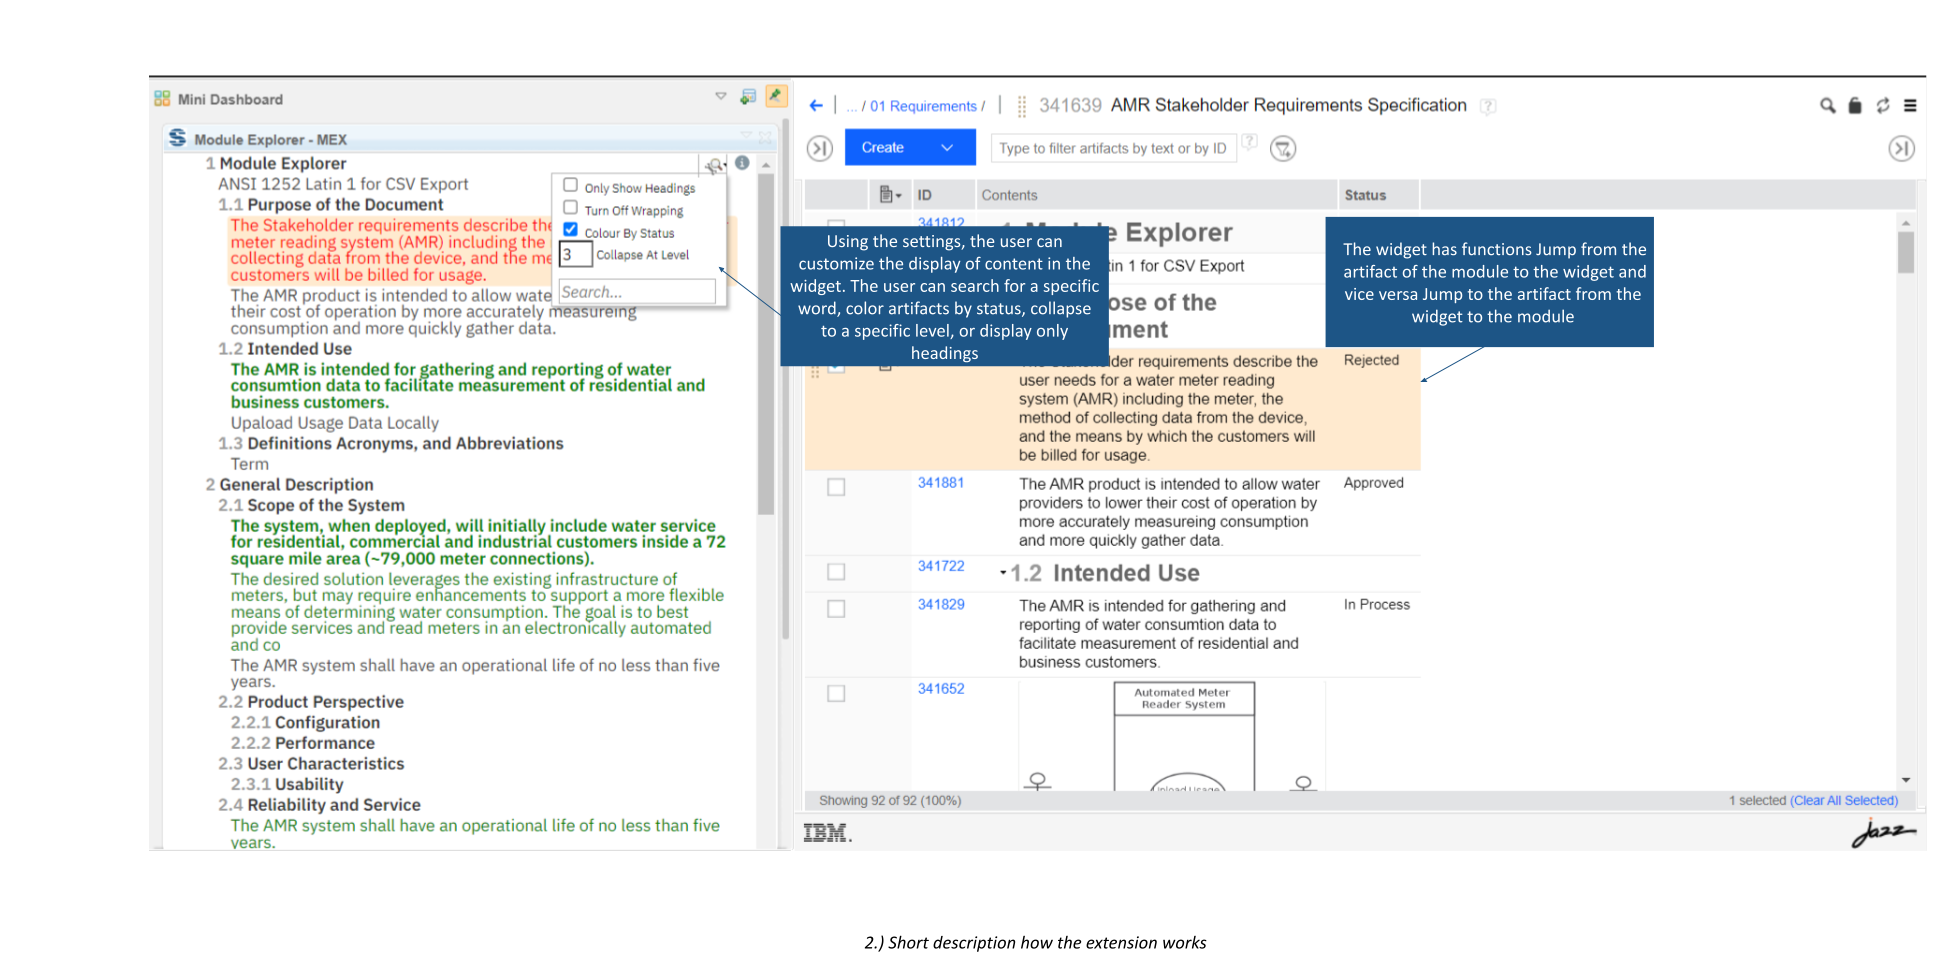Toggle the pin icon of Mini Dashboard
The image size is (1950, 980).
[x=775, y=96]
